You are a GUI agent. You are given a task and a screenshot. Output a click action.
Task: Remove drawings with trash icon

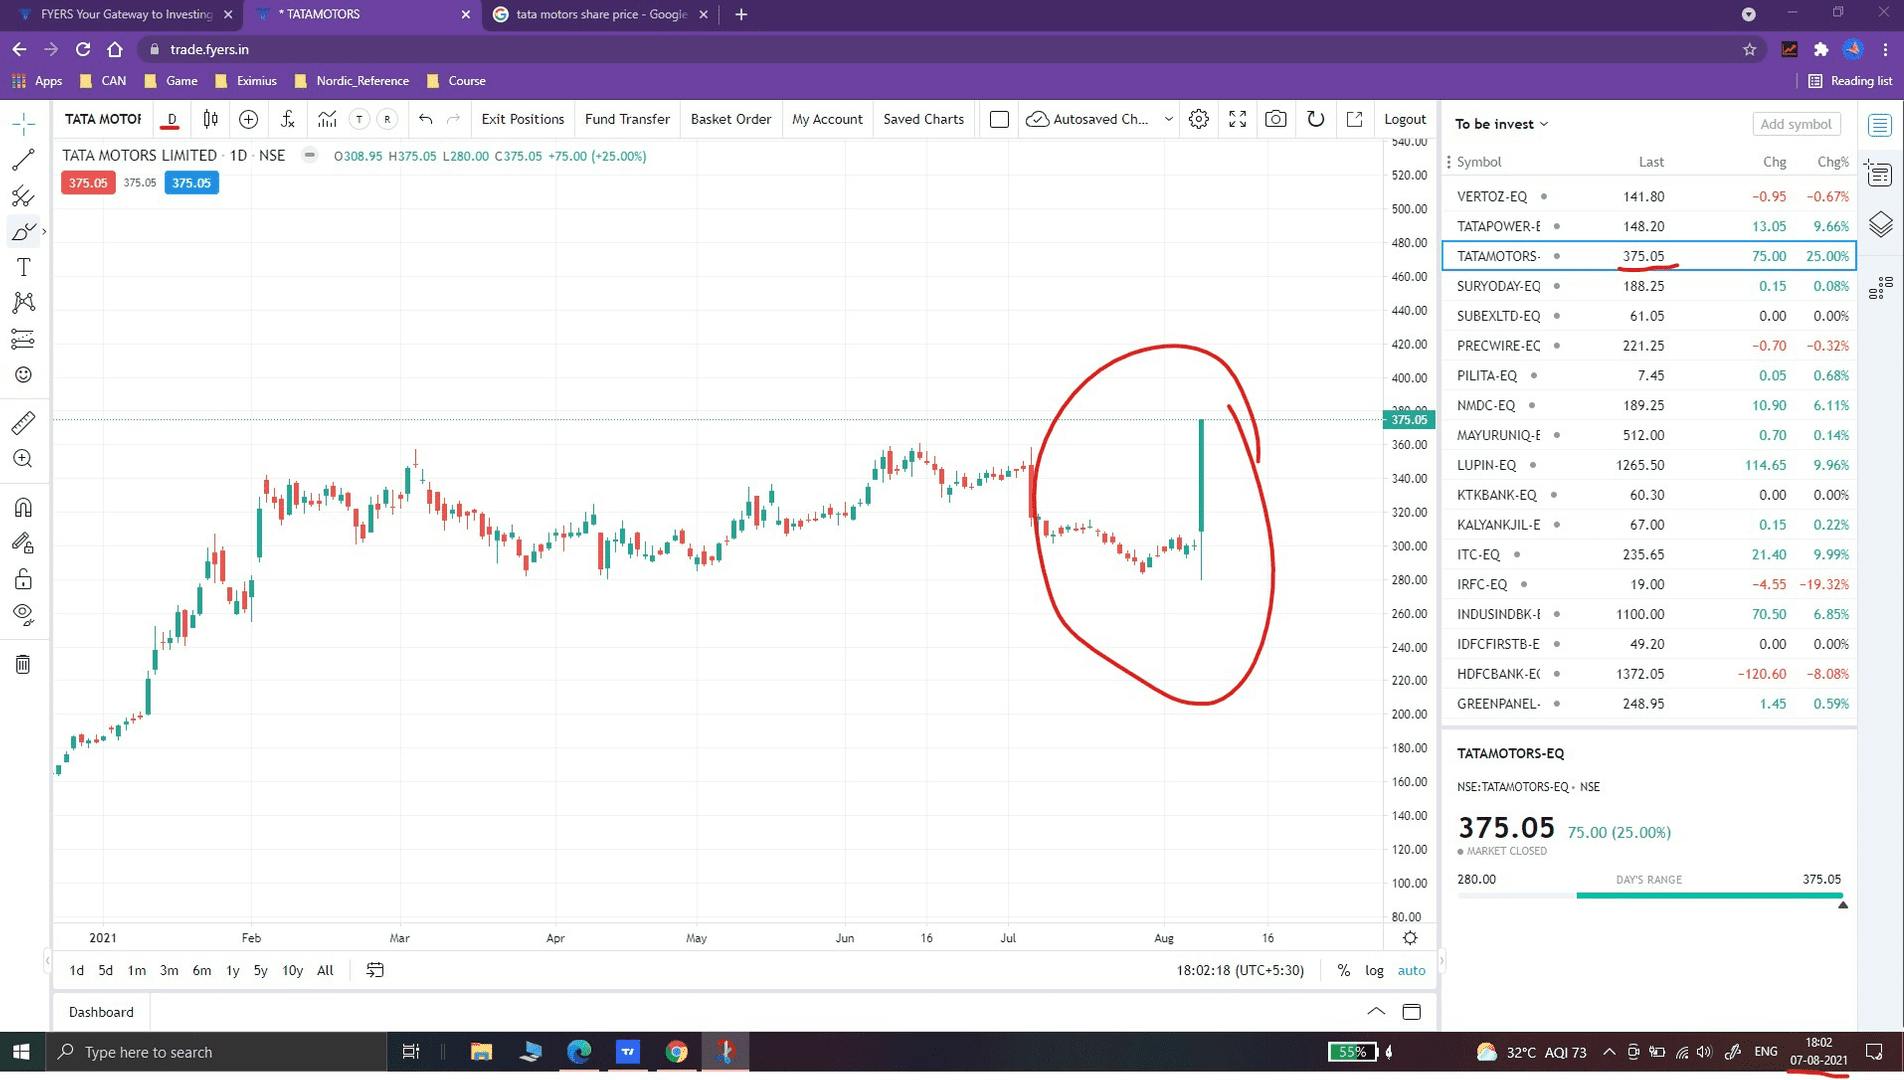(23, 664)
